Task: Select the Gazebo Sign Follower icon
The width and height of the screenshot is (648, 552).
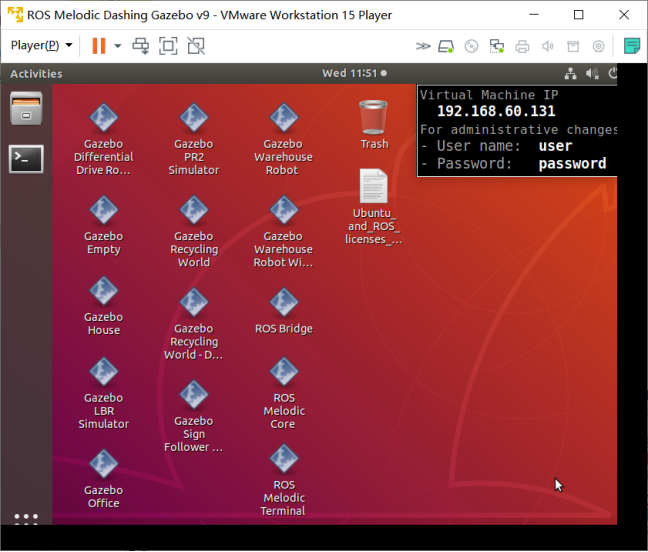Action: (193, 416)
